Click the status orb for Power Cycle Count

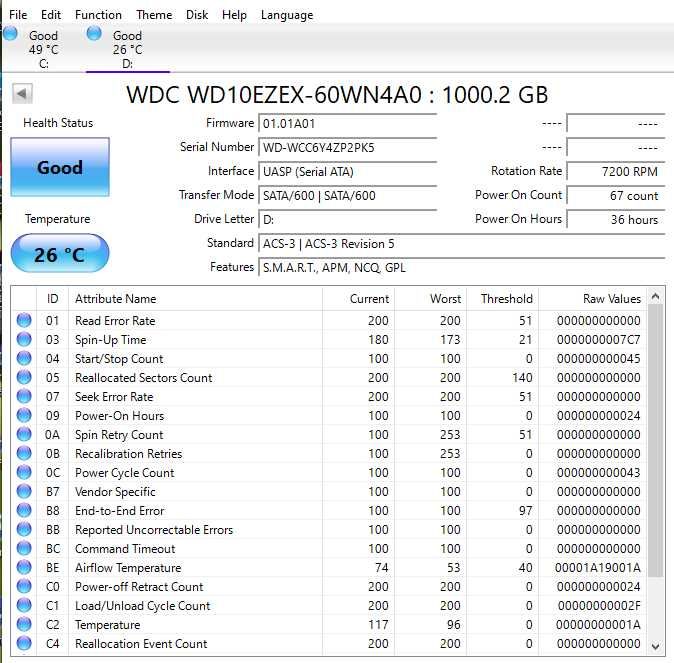click(x=24, y=472)
